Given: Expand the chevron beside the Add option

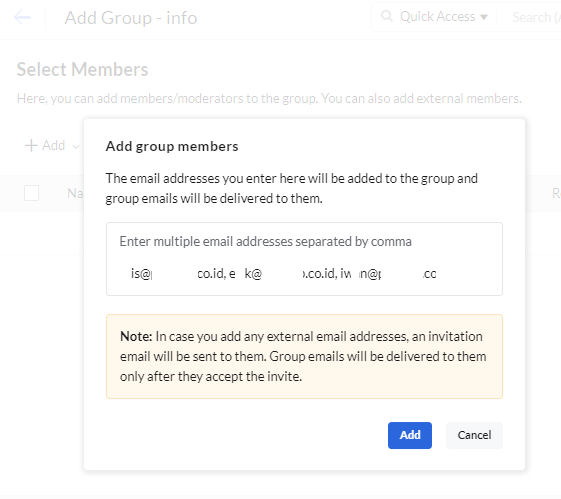Looking at the screenshot, I should click(x=75, y=146).
